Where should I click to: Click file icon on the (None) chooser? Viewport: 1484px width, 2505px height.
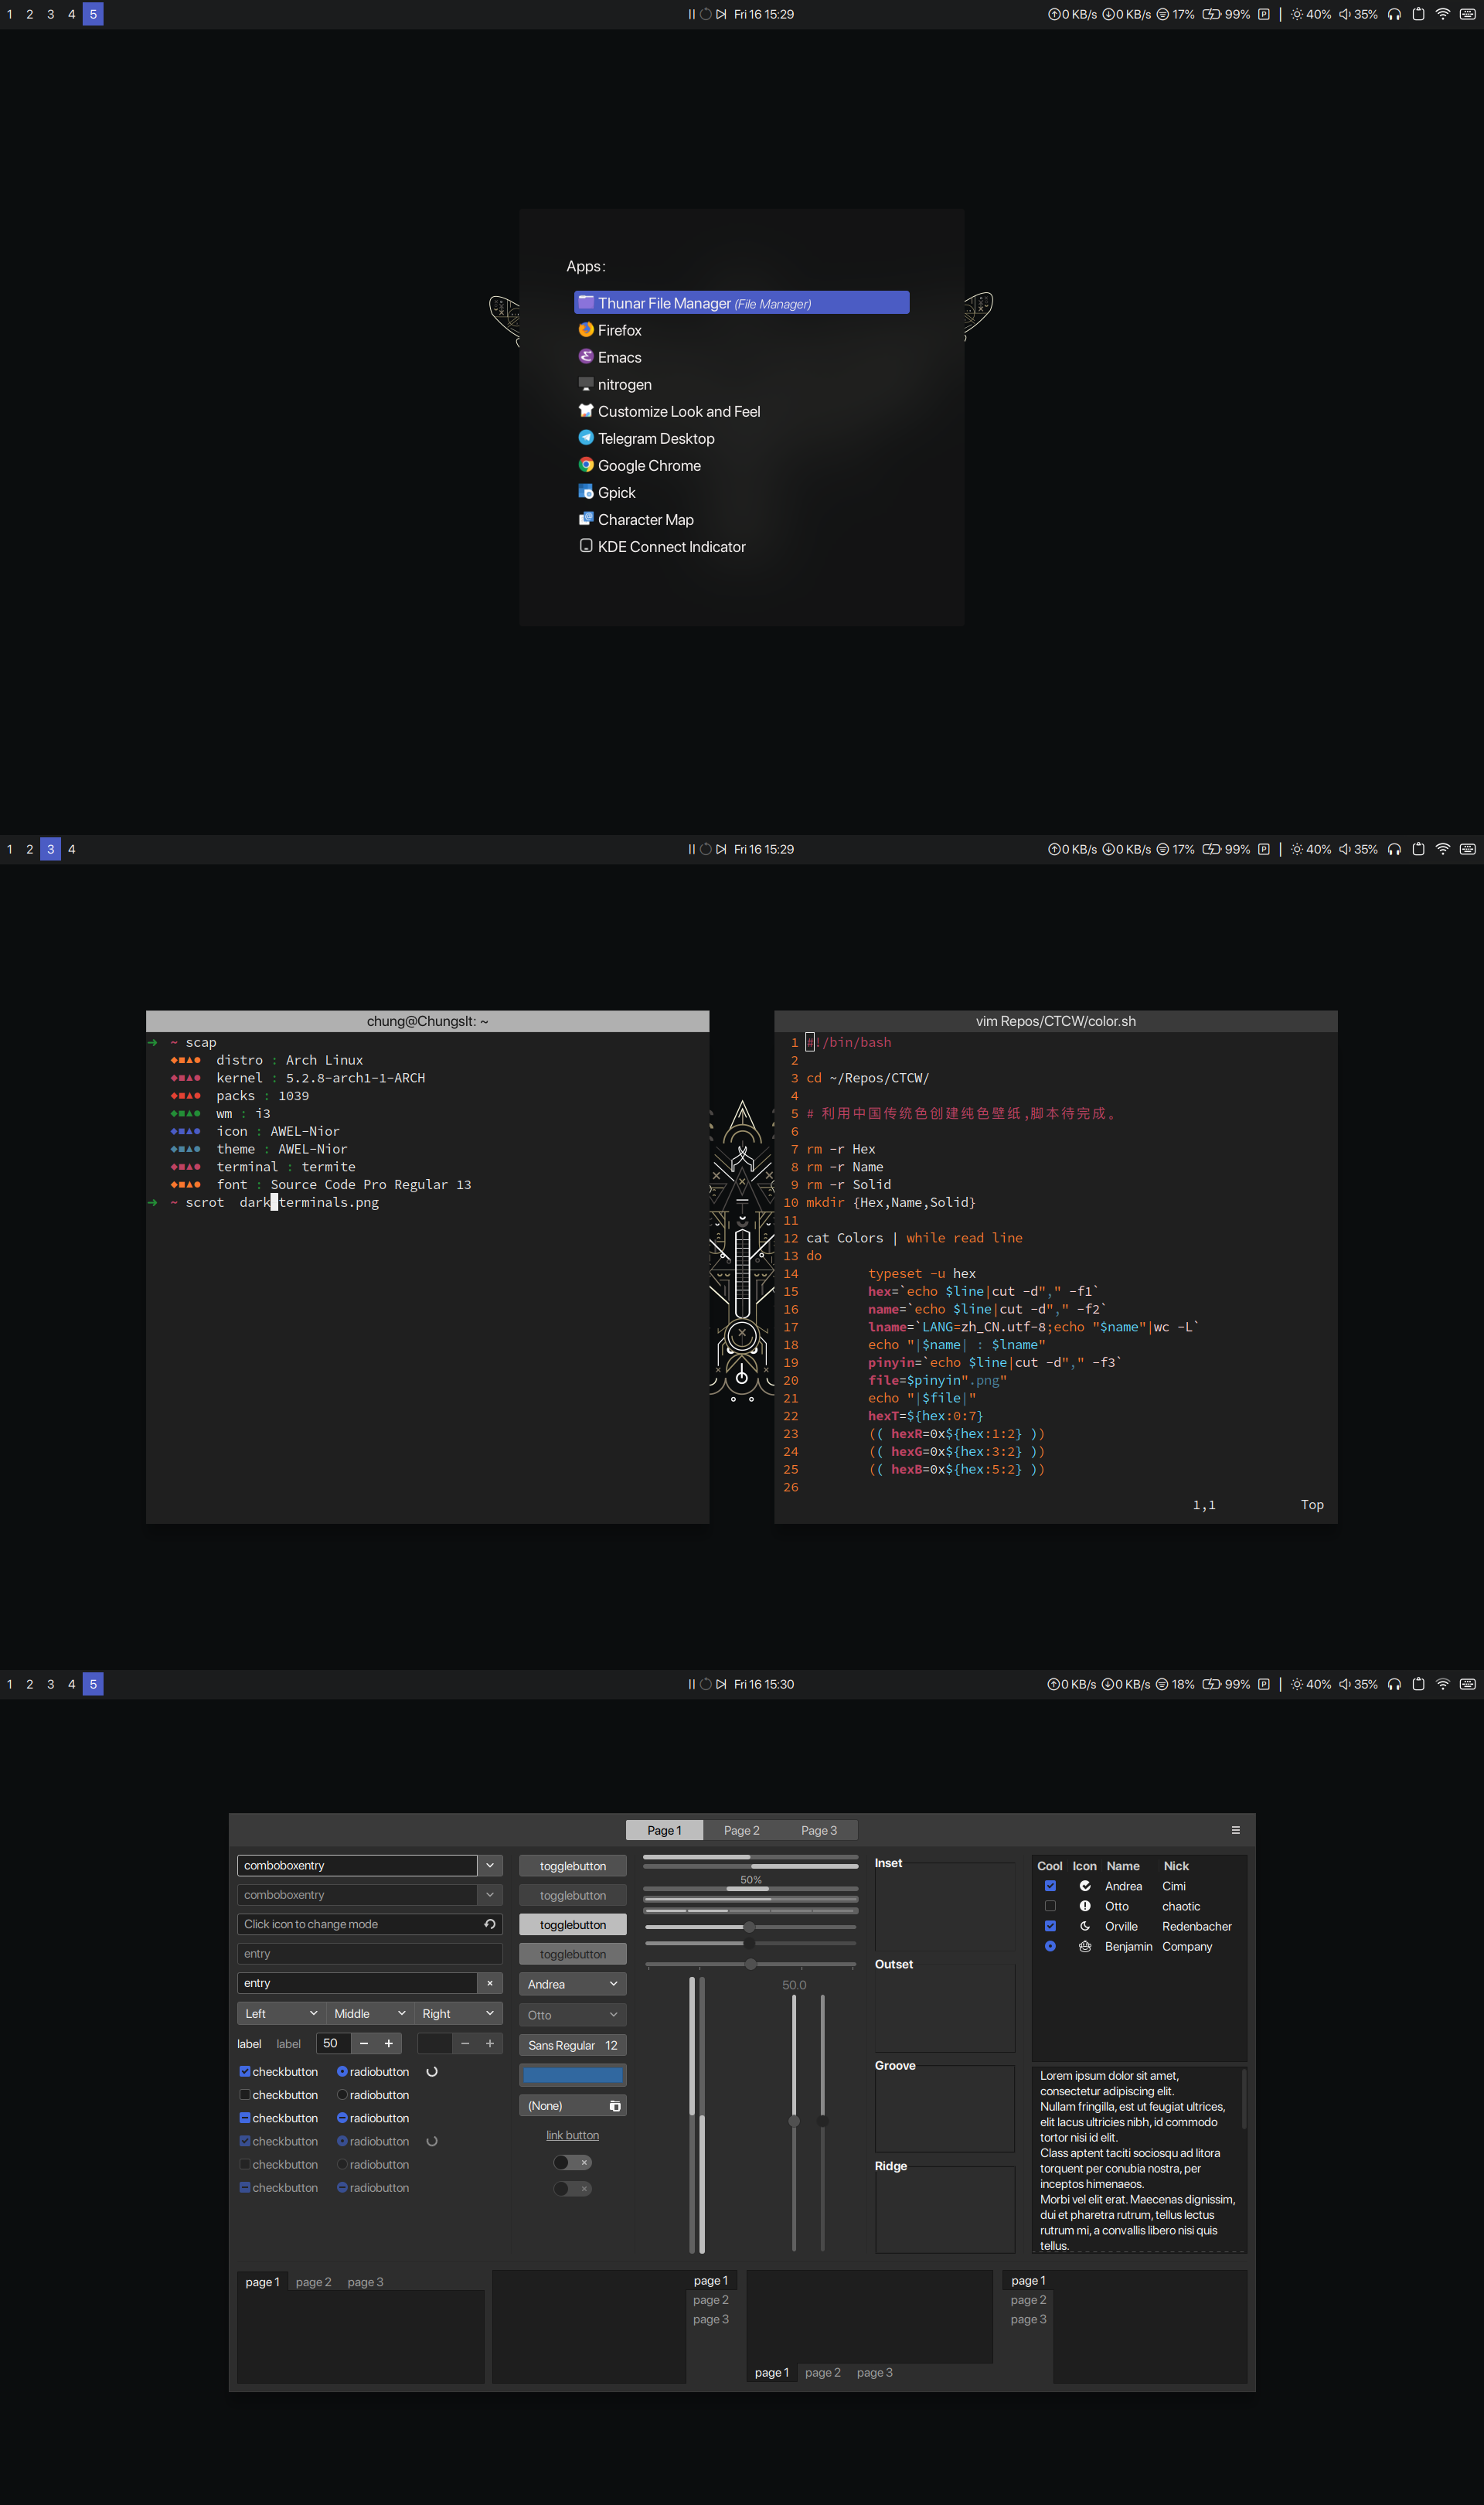coord(615,2106)
